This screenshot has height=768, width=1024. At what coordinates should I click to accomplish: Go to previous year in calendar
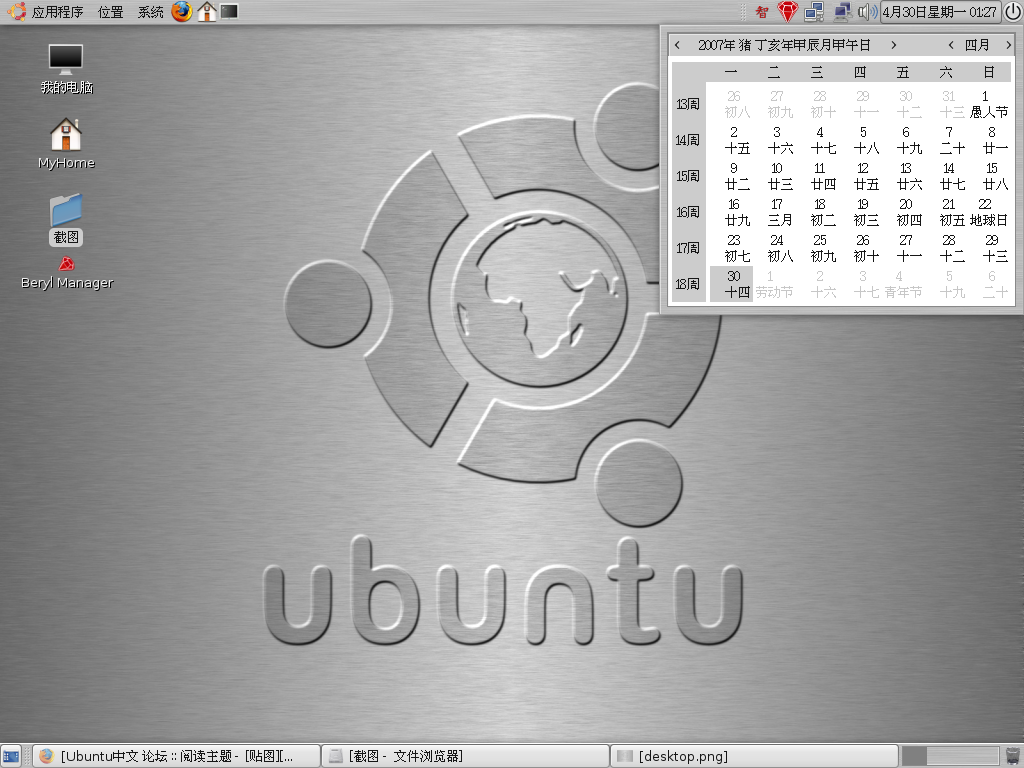(x=677, y=45)
